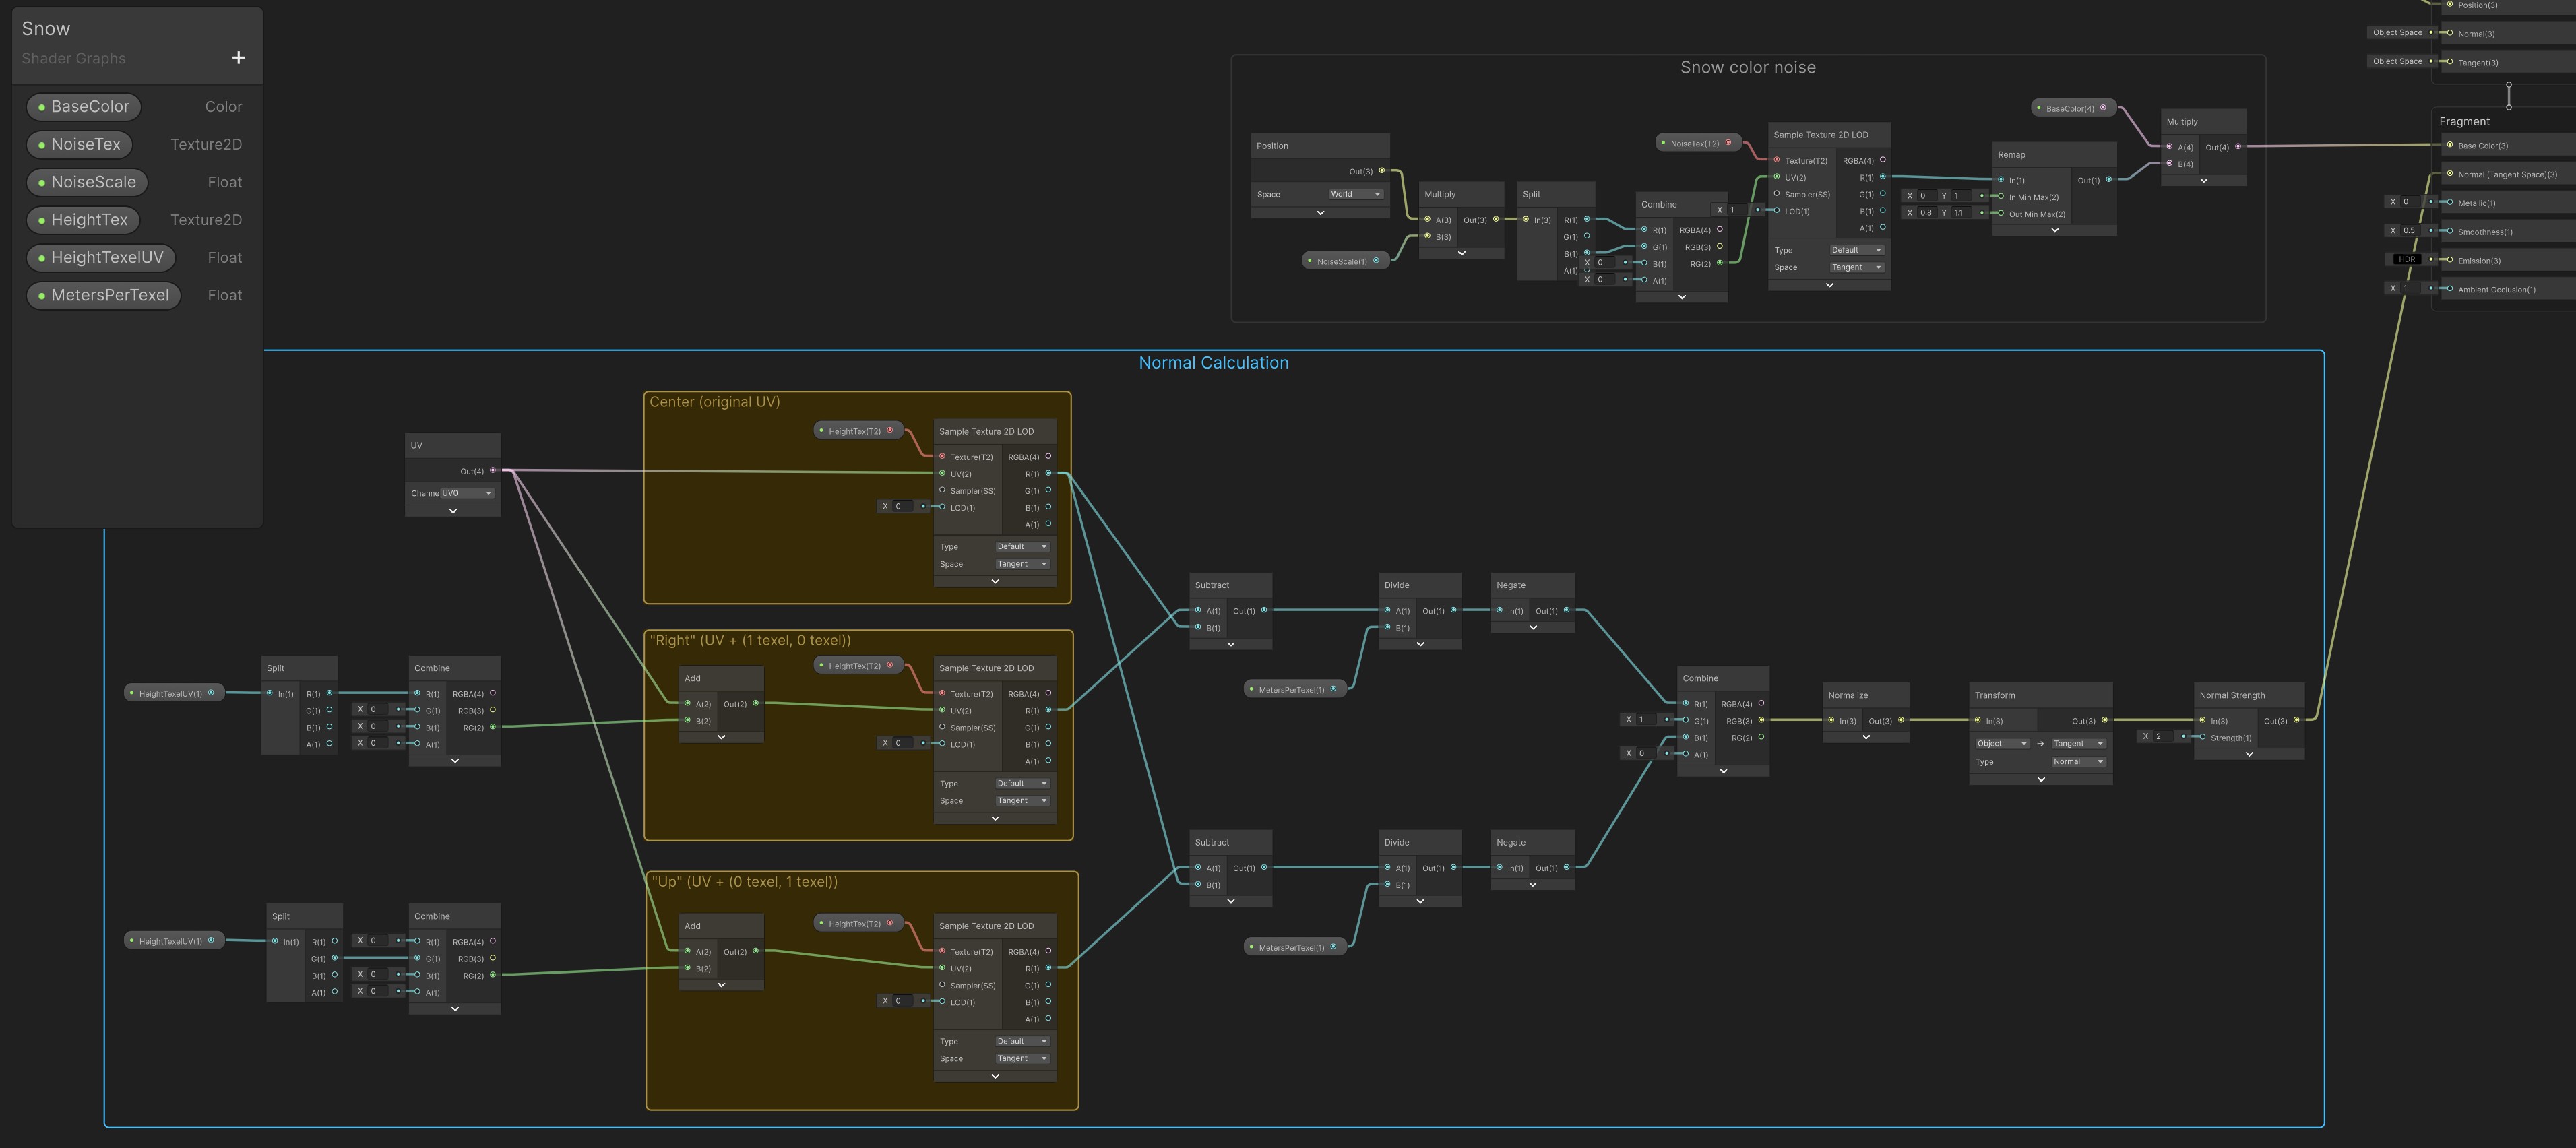Click the Fragment Base Color(3) input port
This screenshot has height=1148, width=2576.
click(2449, 145)
